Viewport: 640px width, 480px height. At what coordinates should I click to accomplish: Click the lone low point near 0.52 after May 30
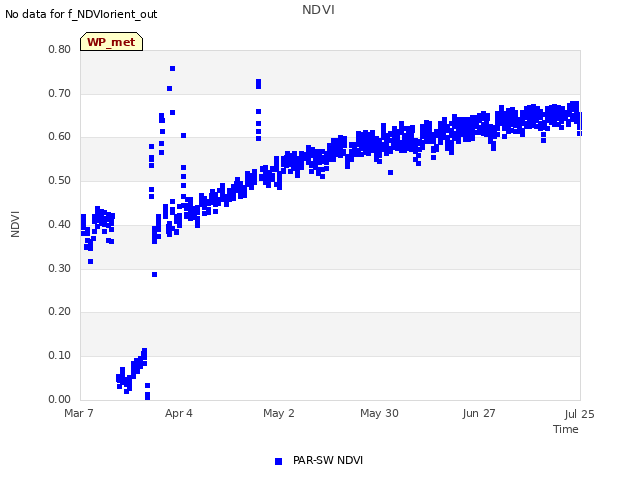click(391, 173)
